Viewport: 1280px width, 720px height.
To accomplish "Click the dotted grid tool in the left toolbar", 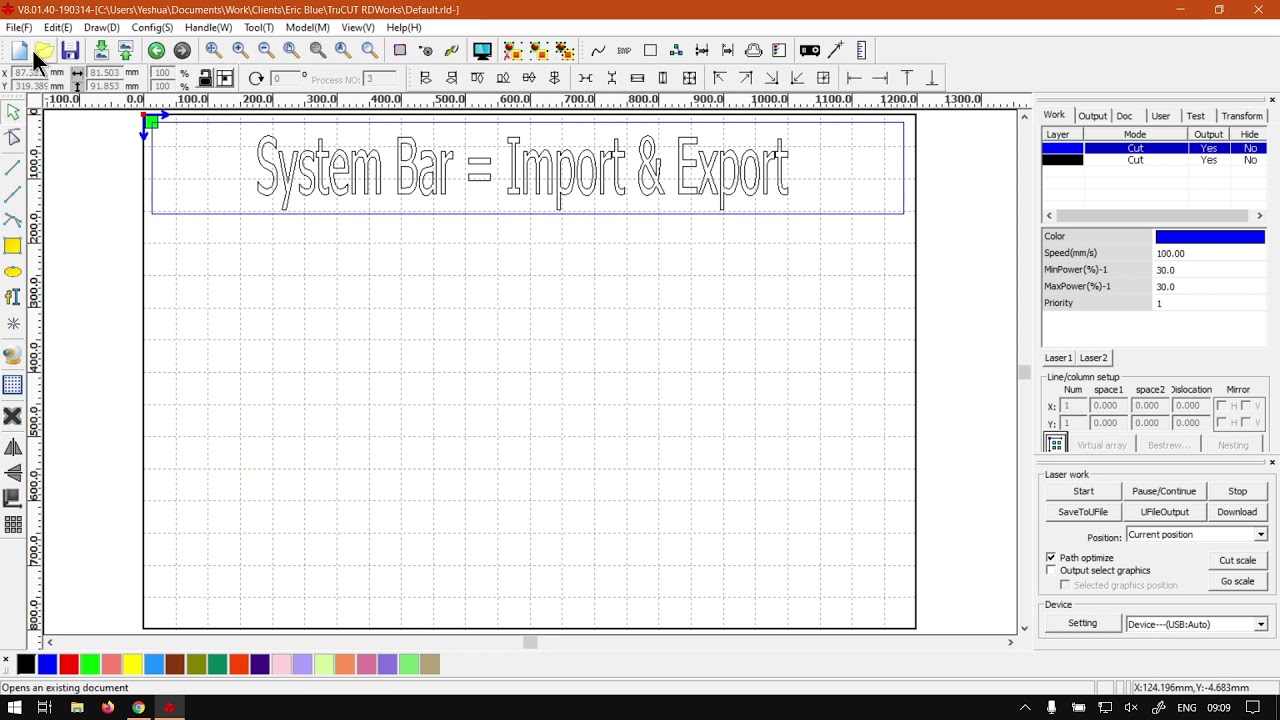I will (13, 385).
